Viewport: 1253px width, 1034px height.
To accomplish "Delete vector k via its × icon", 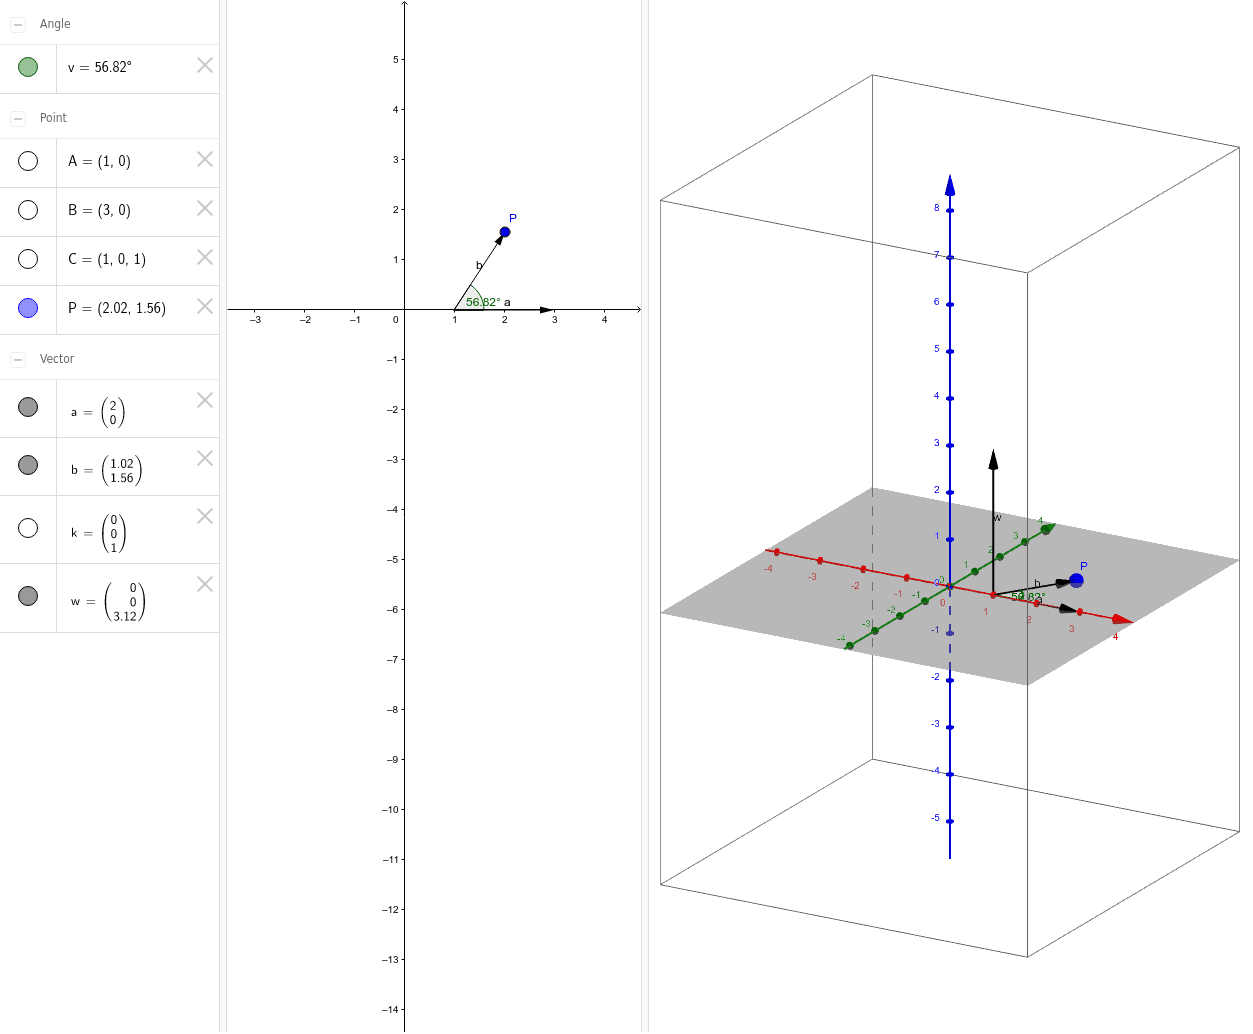I will (204, 515).
